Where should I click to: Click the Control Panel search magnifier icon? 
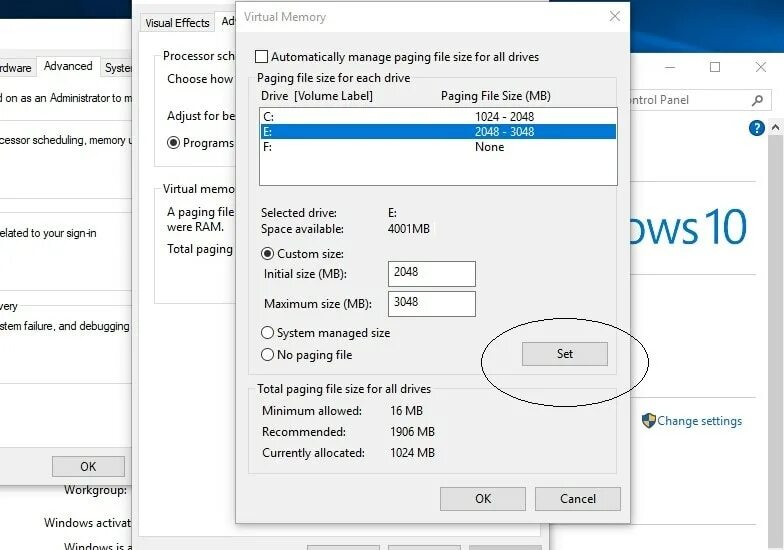coord(757,100)
